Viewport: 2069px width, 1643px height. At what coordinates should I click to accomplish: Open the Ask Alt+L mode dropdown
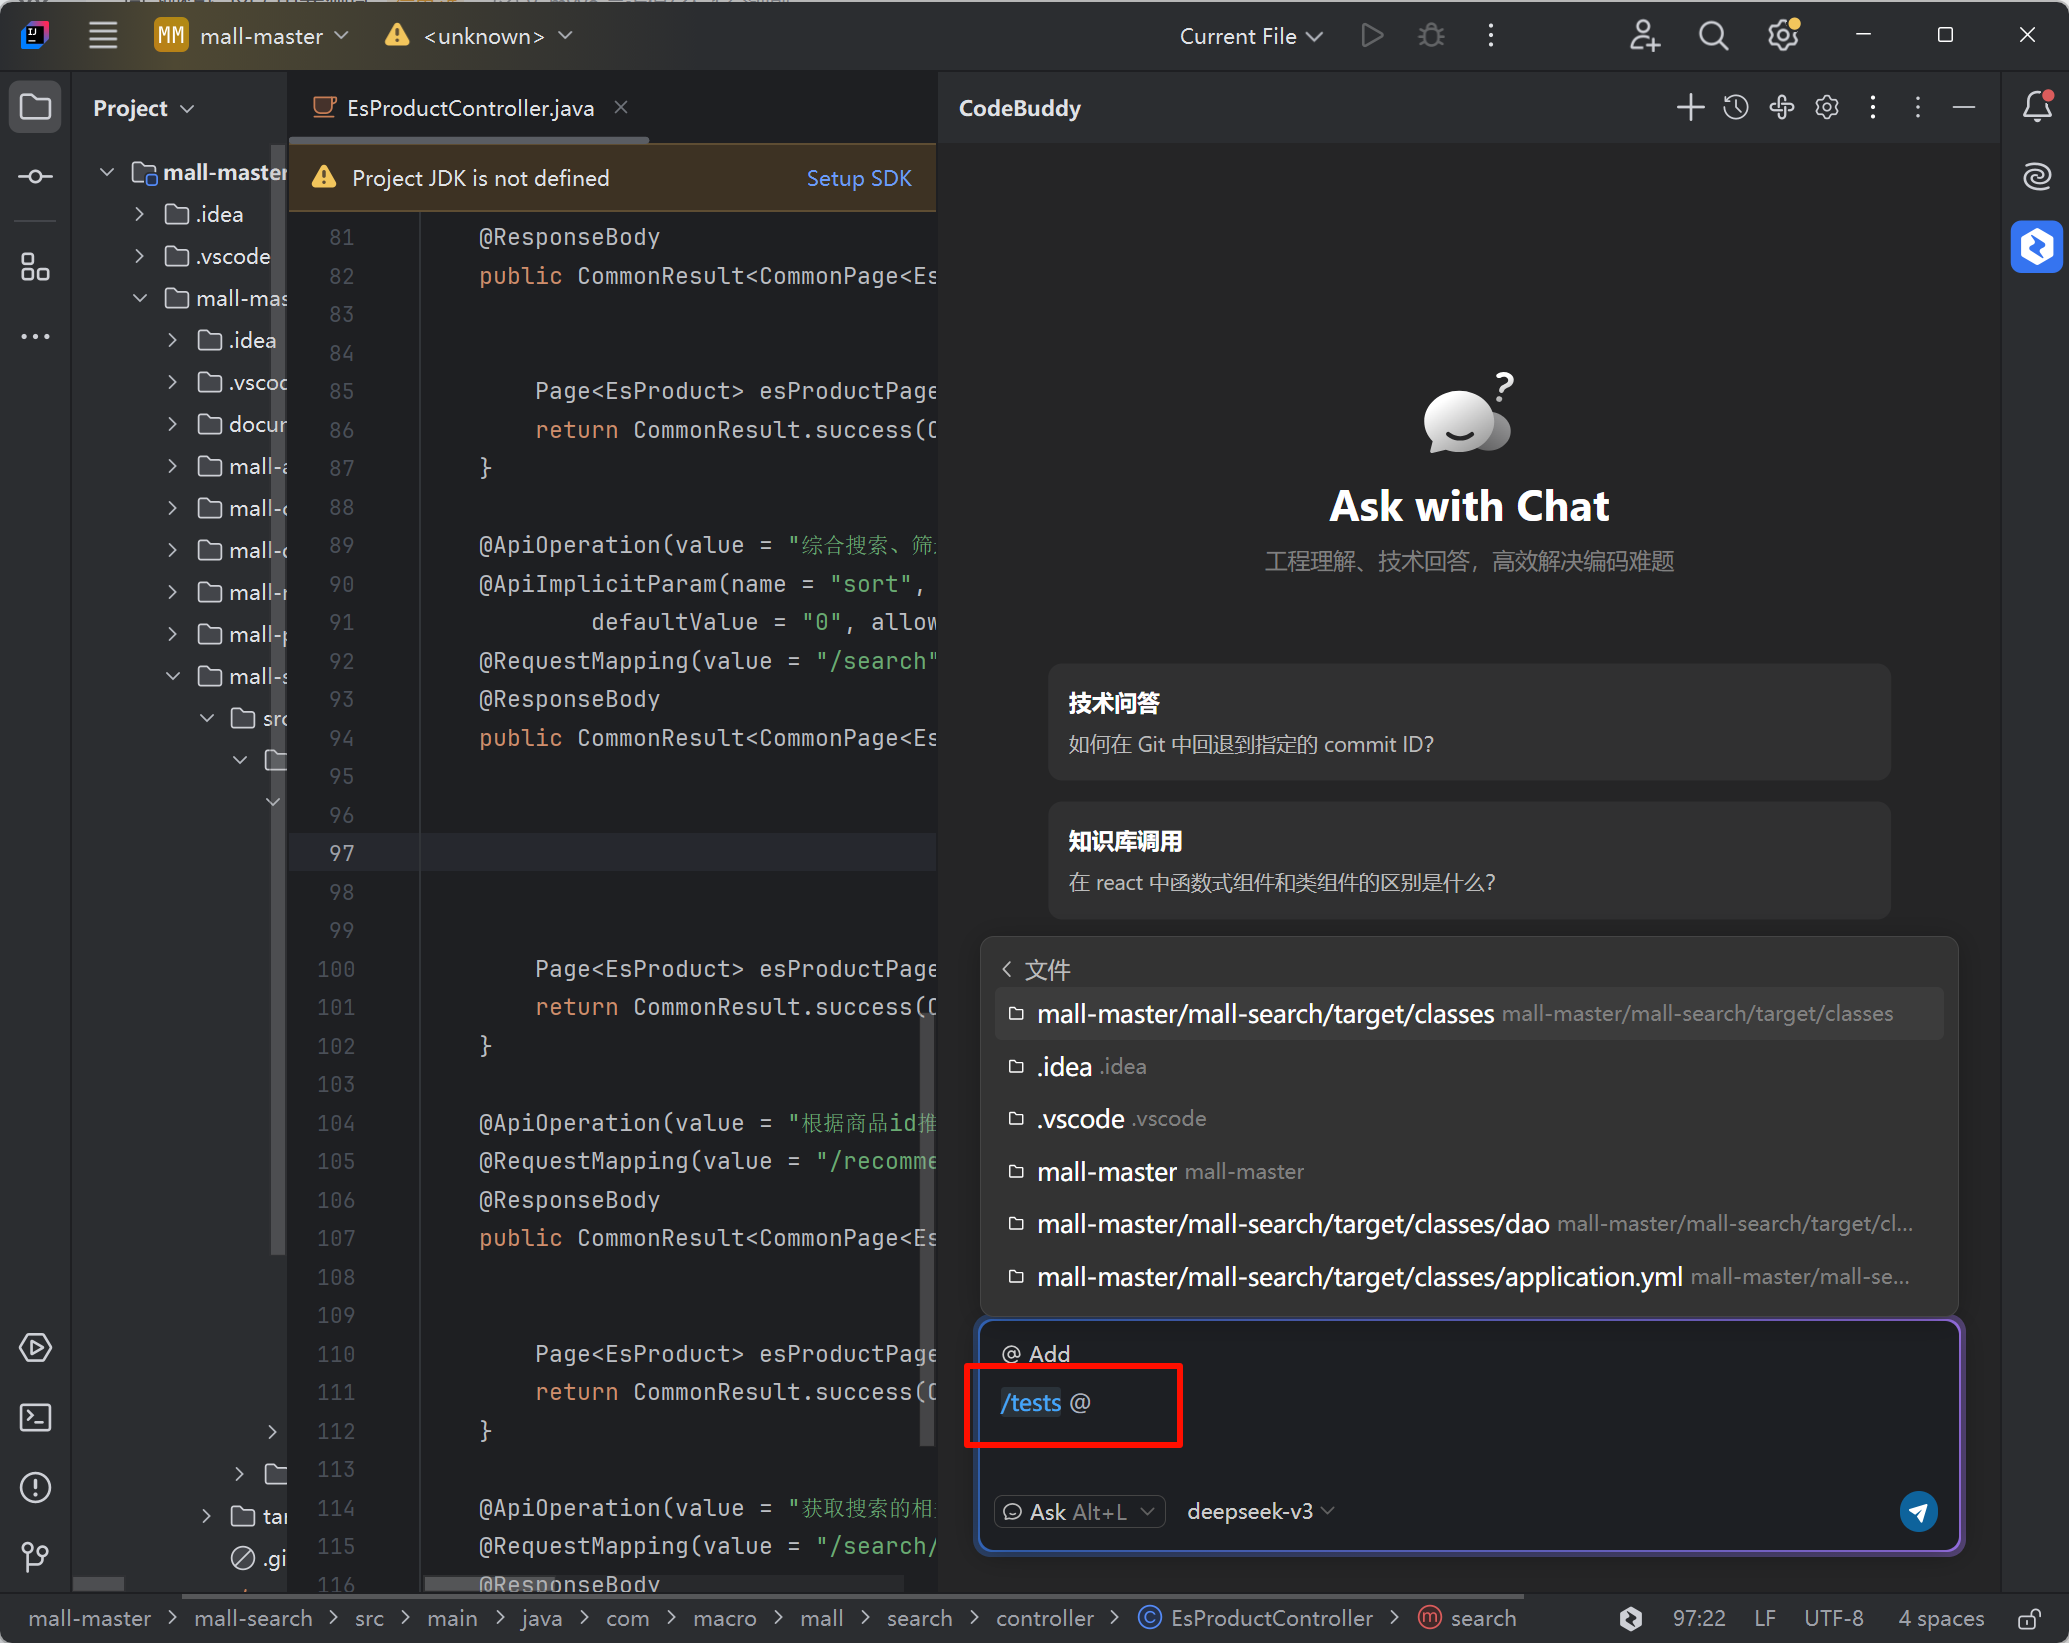coord(1079,1511)
